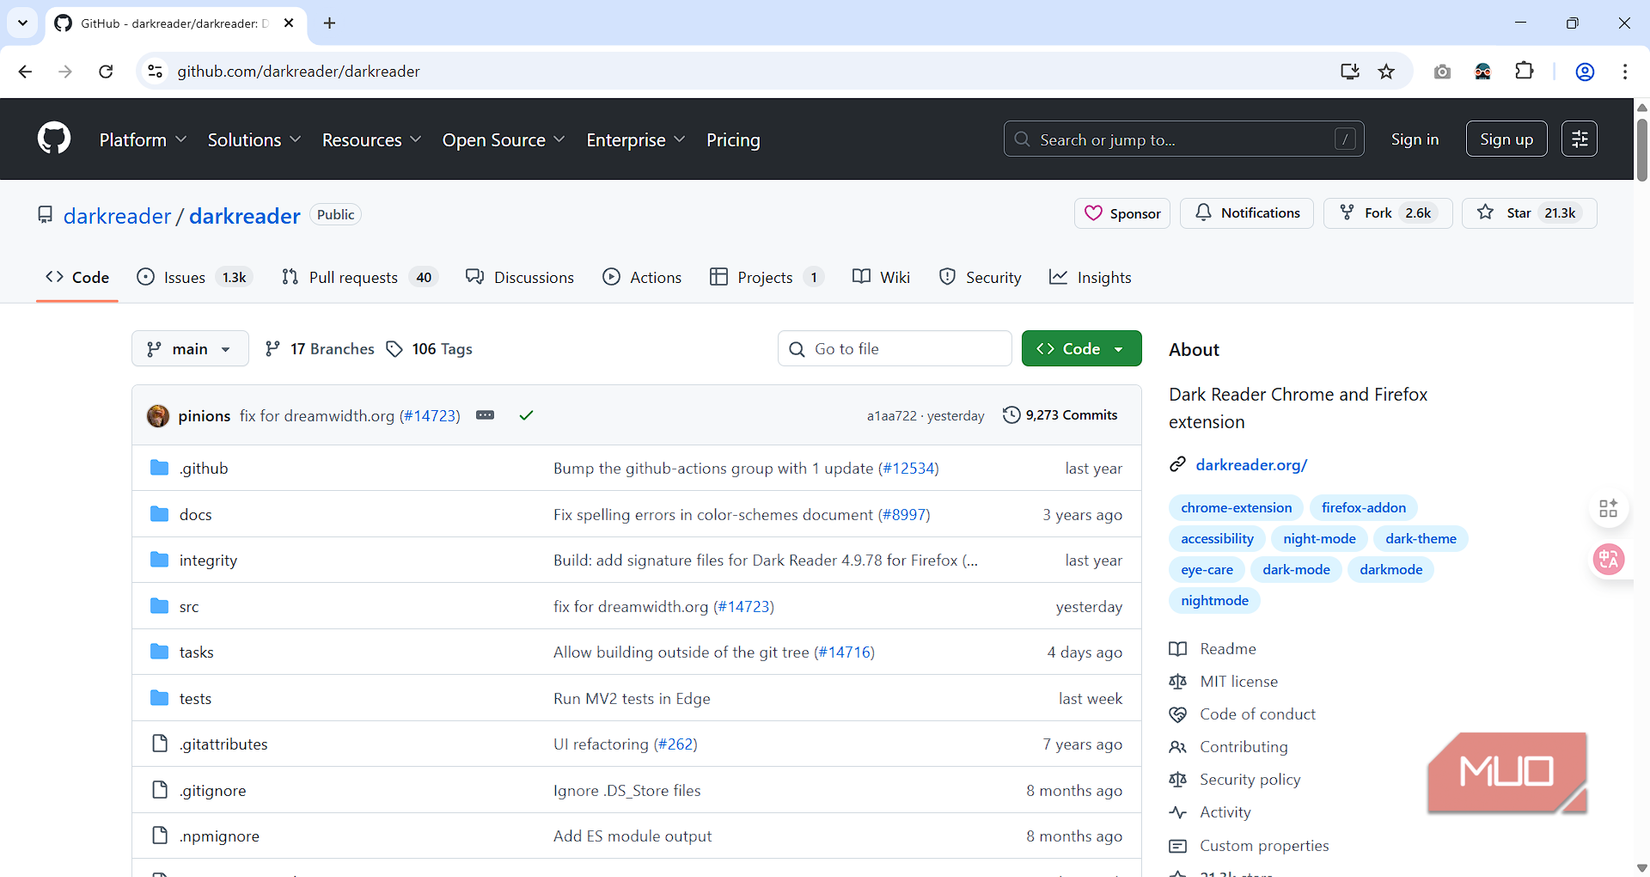Open the src folder

189,606
